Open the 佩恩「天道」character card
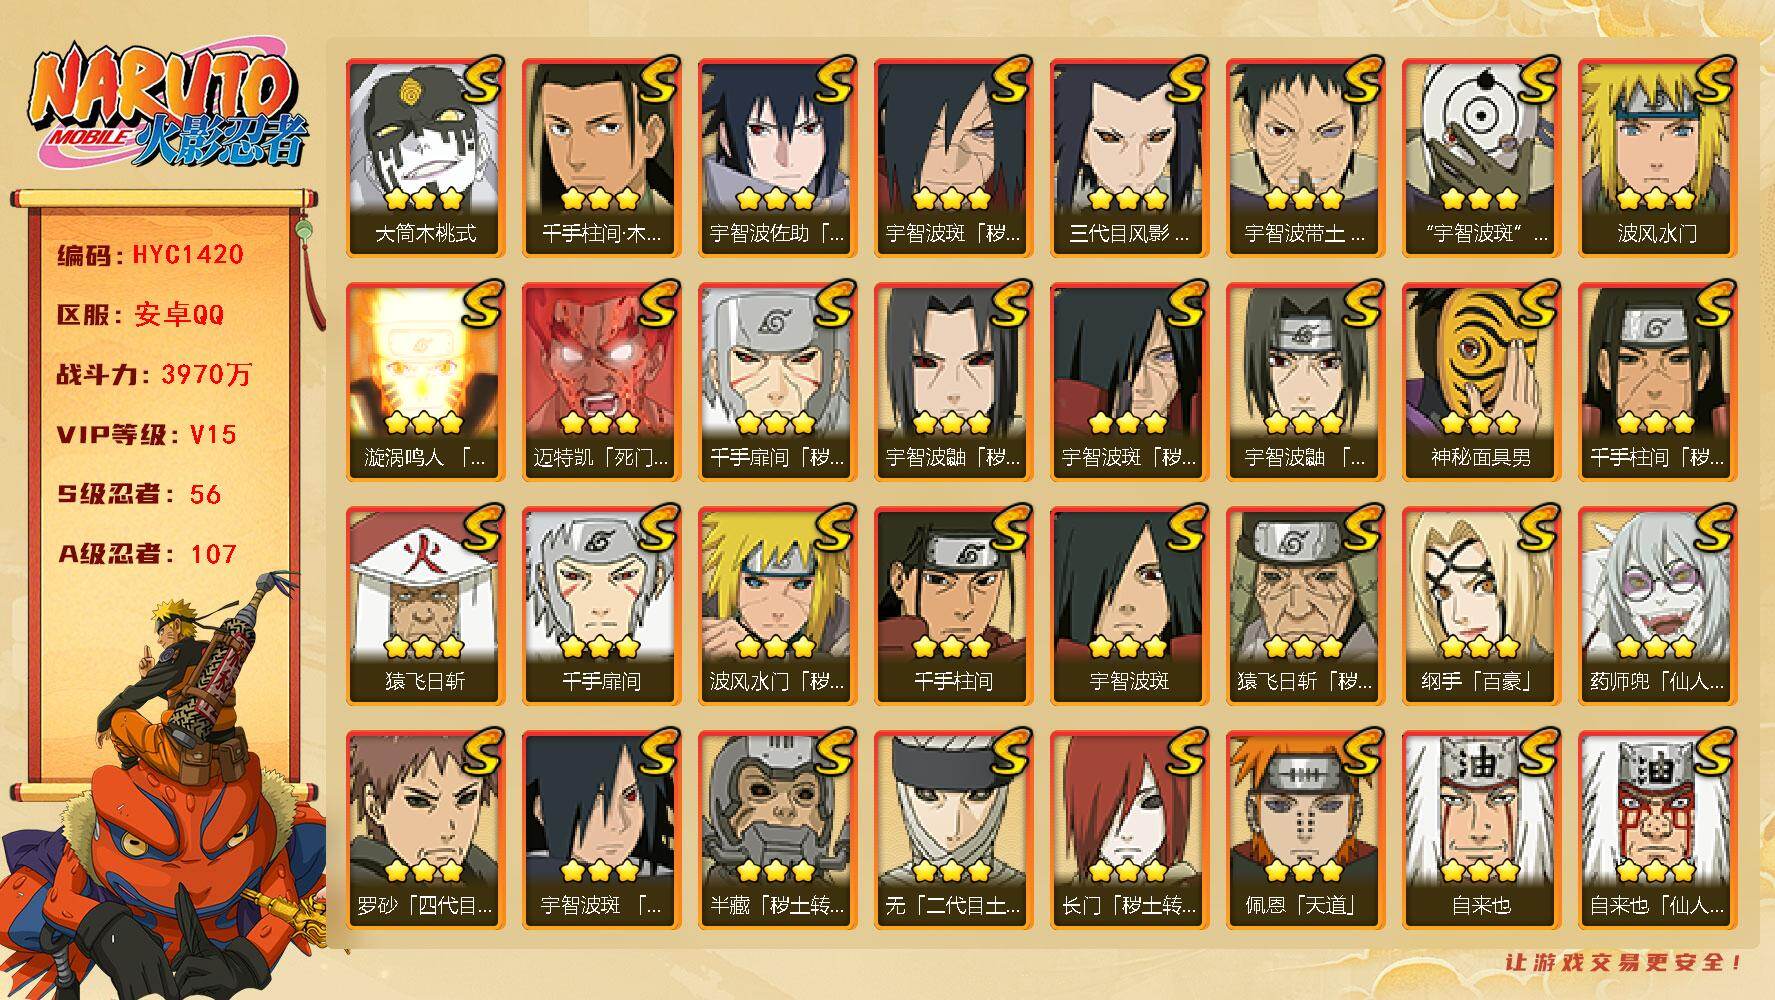1775x1000 pixels. 1305,830
